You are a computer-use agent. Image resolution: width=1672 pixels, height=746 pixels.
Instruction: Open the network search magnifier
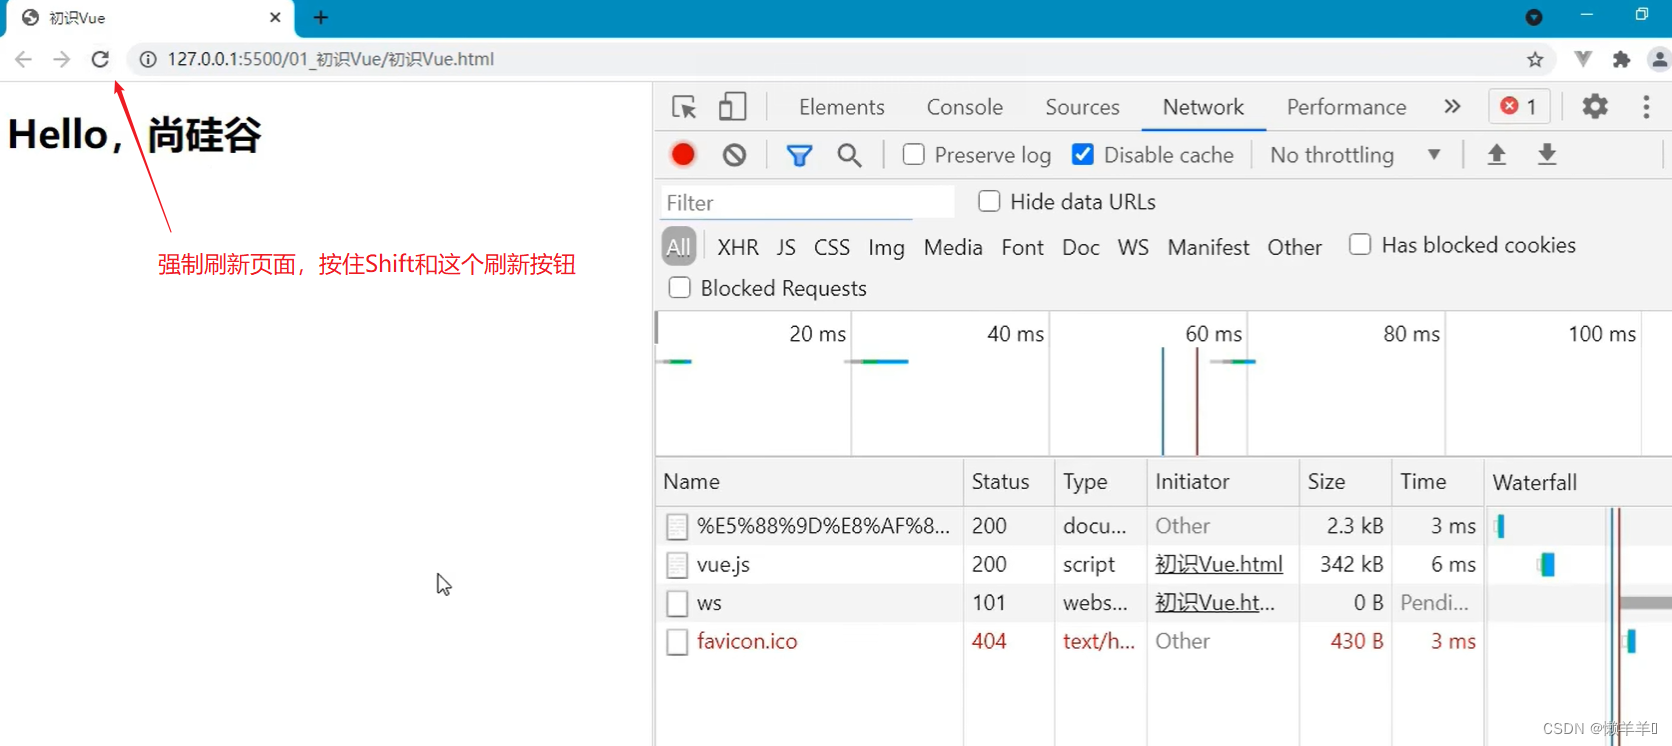pos(849,155)
